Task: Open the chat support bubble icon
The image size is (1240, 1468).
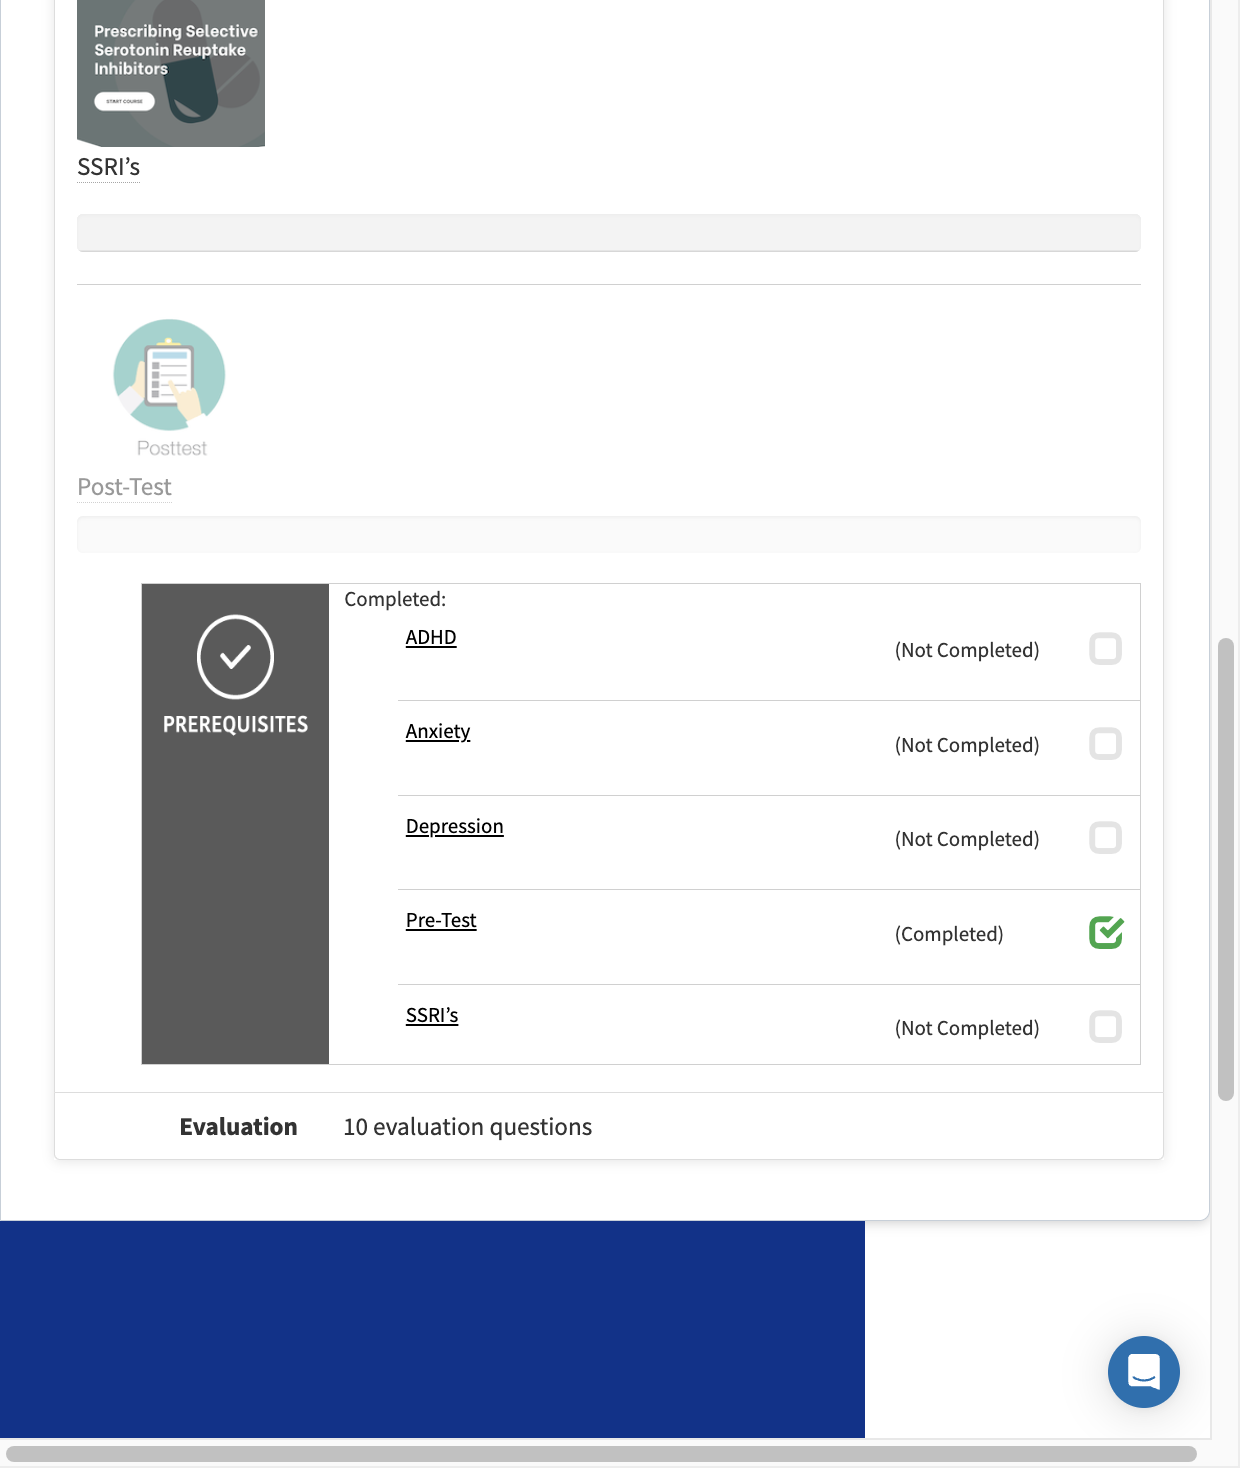Action: click(1143, 1371)
